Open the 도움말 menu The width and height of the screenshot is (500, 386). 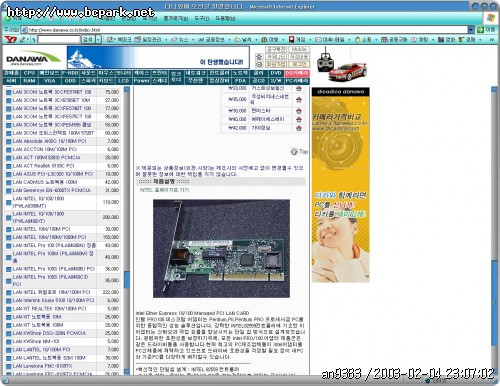[x=225, y=18]
